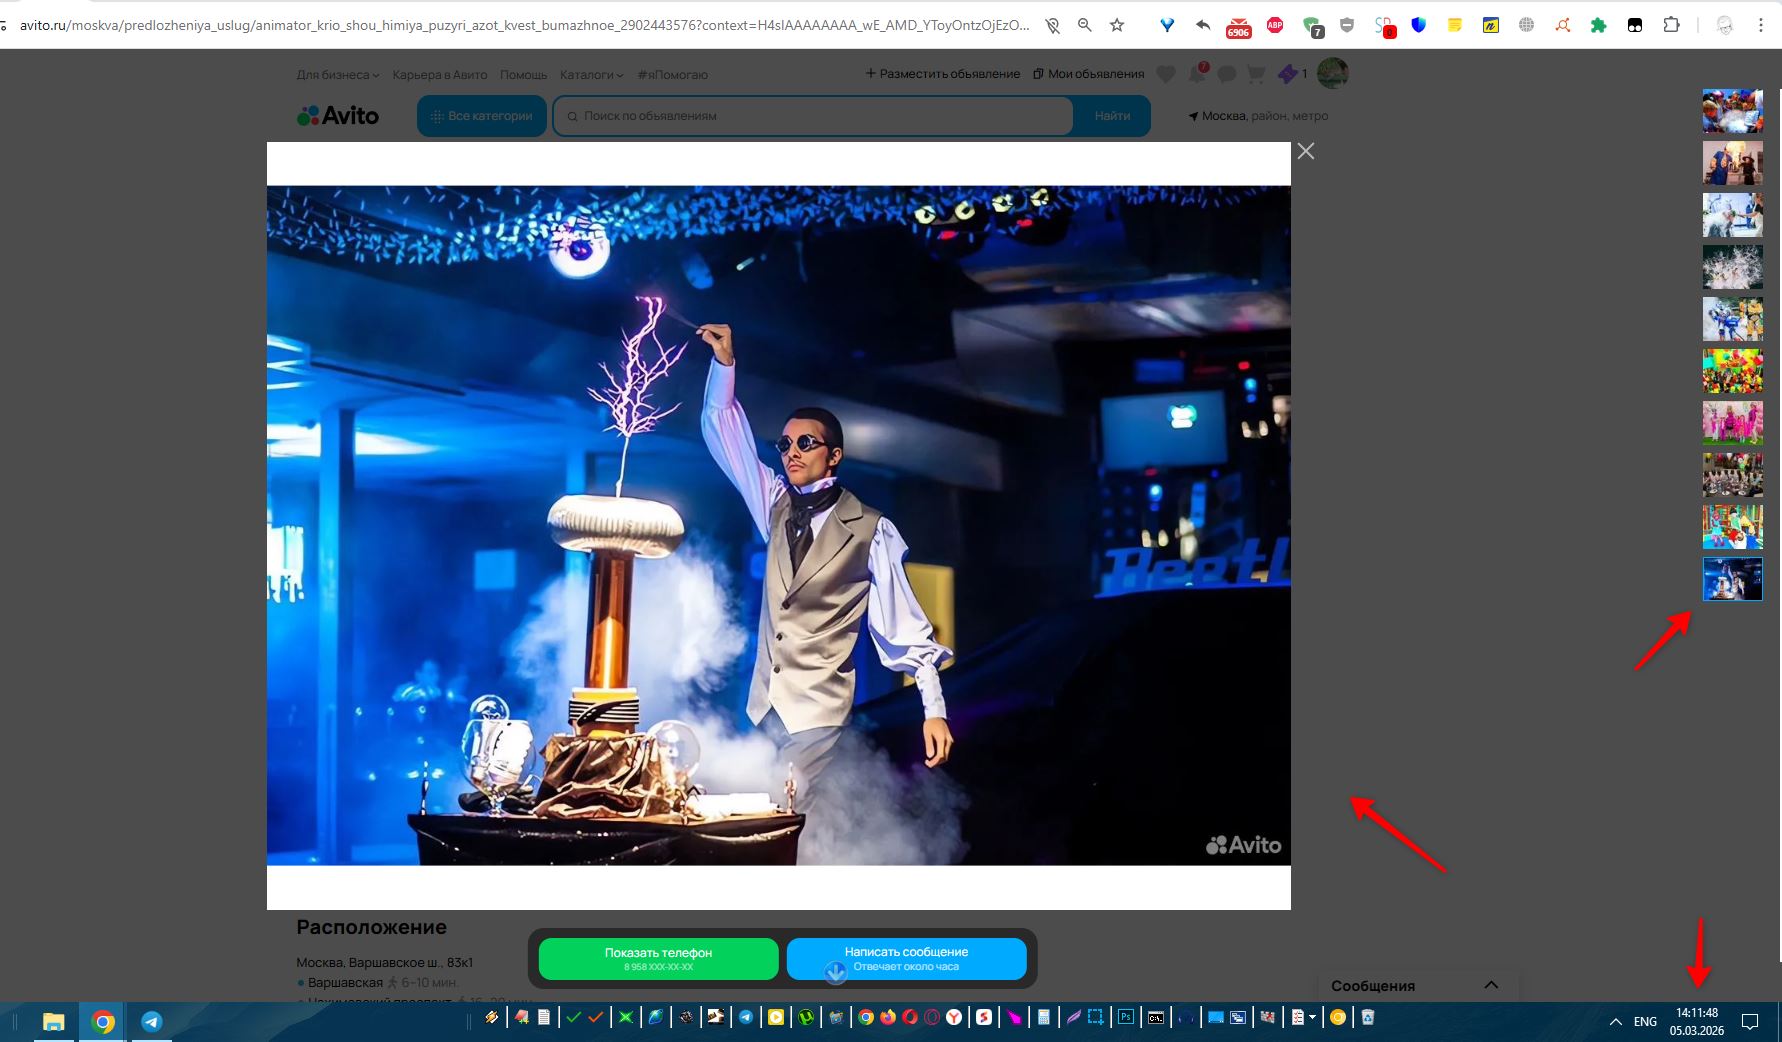Viewport: 1782px width, 1042px height.
Task: Open the gray shield extension
Action: point(1347,26)
